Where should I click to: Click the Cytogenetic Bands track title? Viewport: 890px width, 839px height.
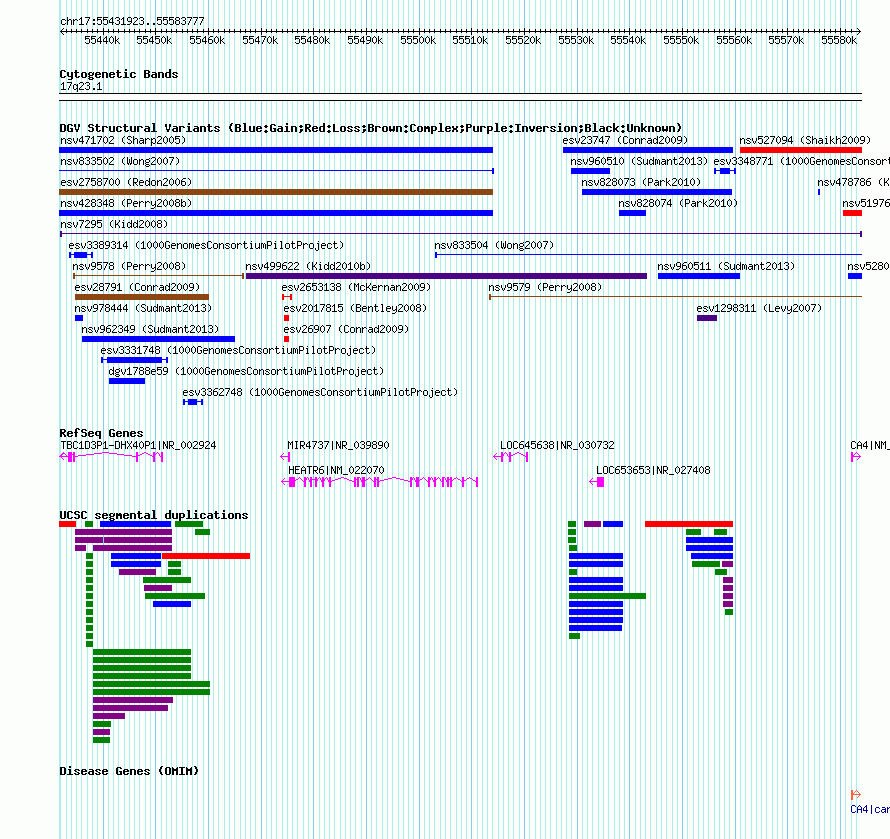pos(119,74)
